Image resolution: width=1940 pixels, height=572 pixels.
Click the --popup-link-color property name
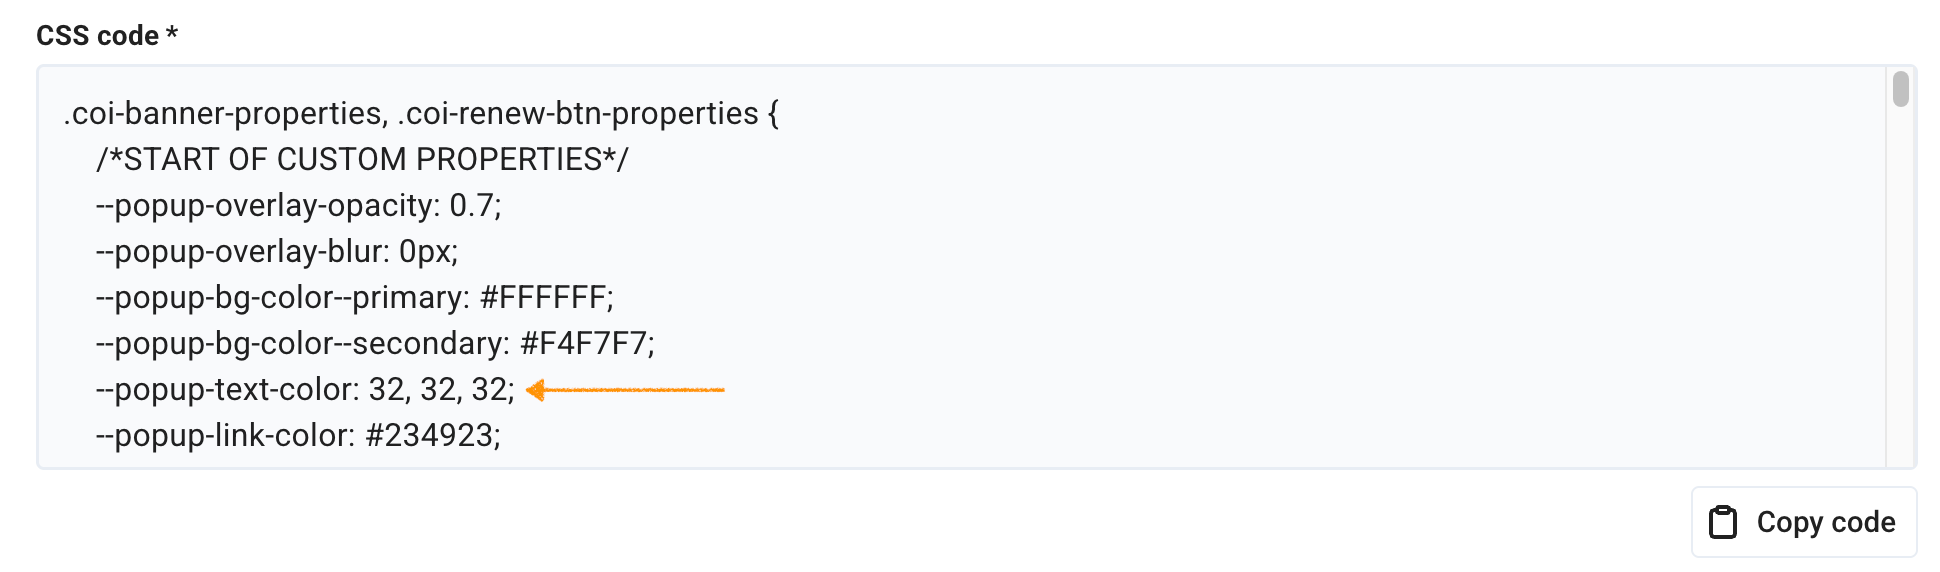click(x=224, y=436)
